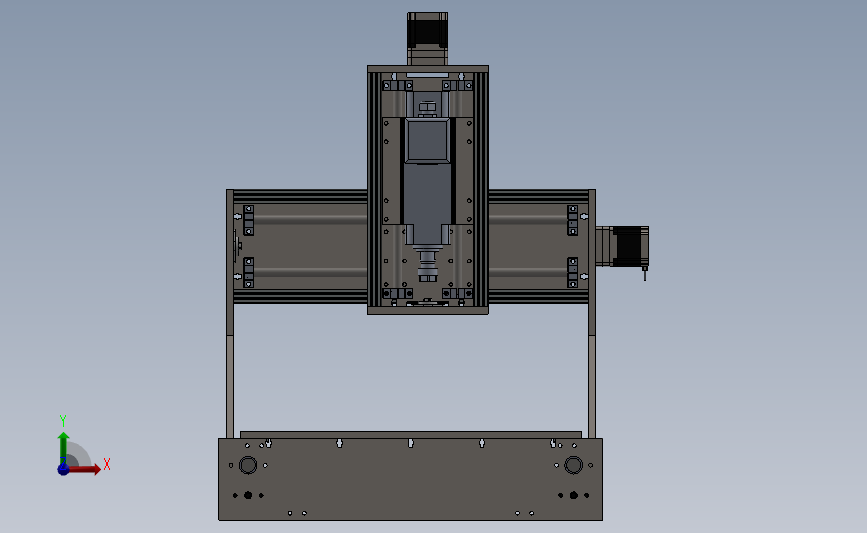Pick the front base plate of the machine
867x533 pixels.
point(410,479)
